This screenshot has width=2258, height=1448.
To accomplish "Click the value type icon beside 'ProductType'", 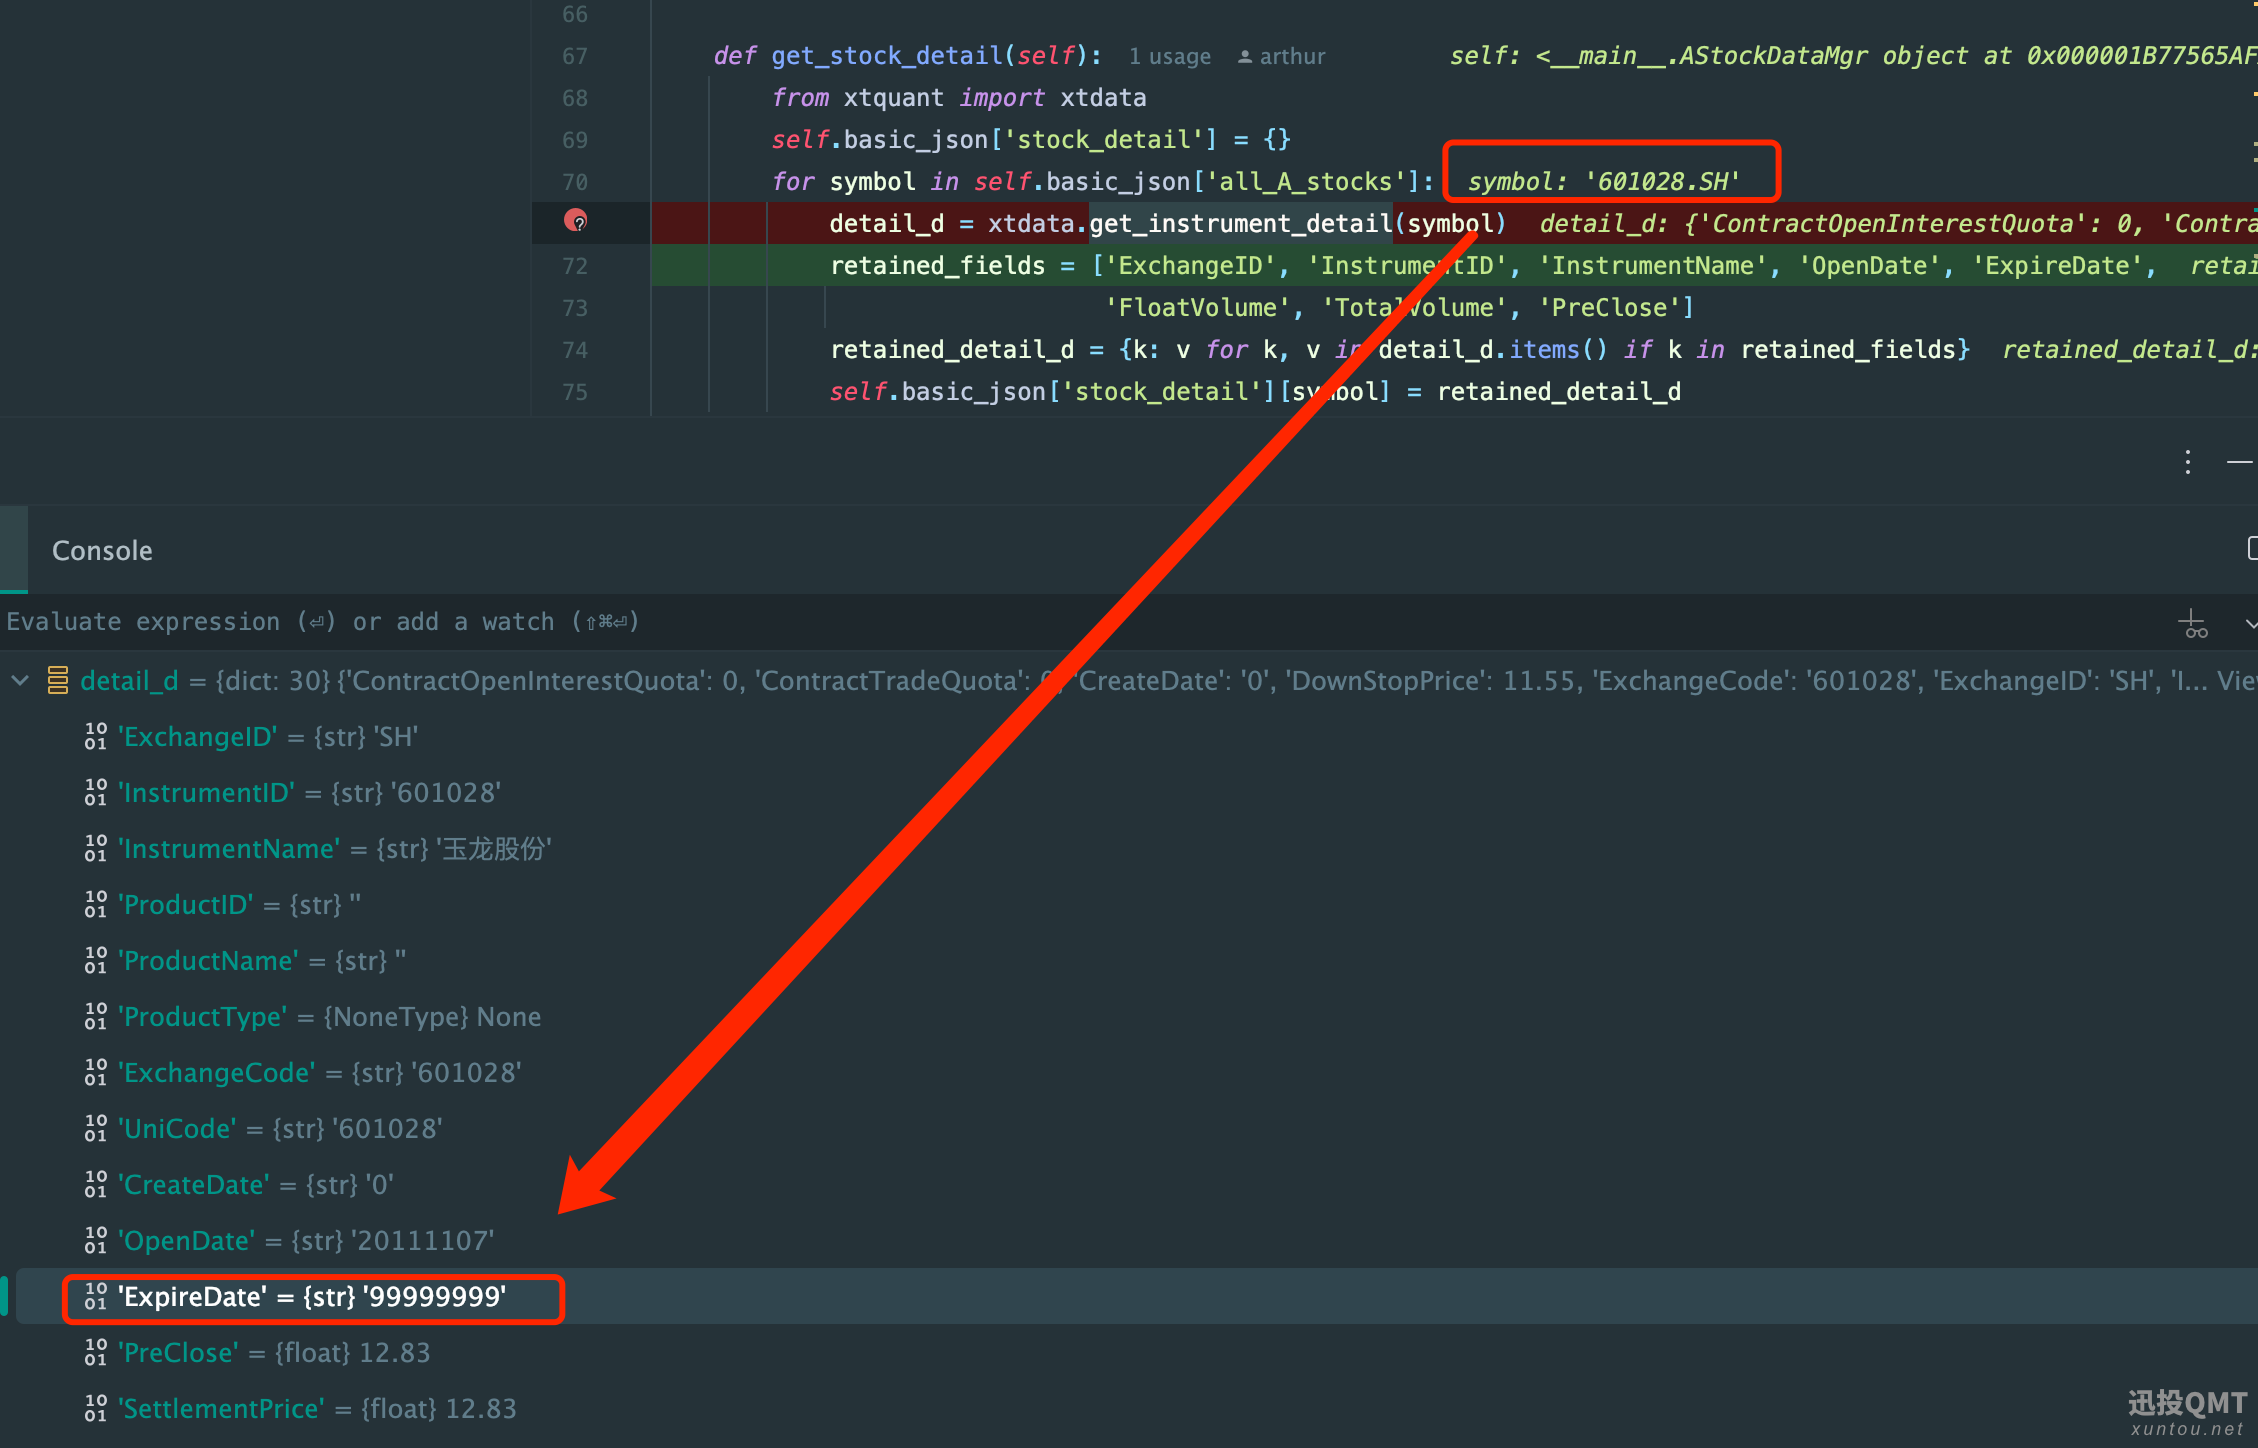I will (x=95, y=1017).
